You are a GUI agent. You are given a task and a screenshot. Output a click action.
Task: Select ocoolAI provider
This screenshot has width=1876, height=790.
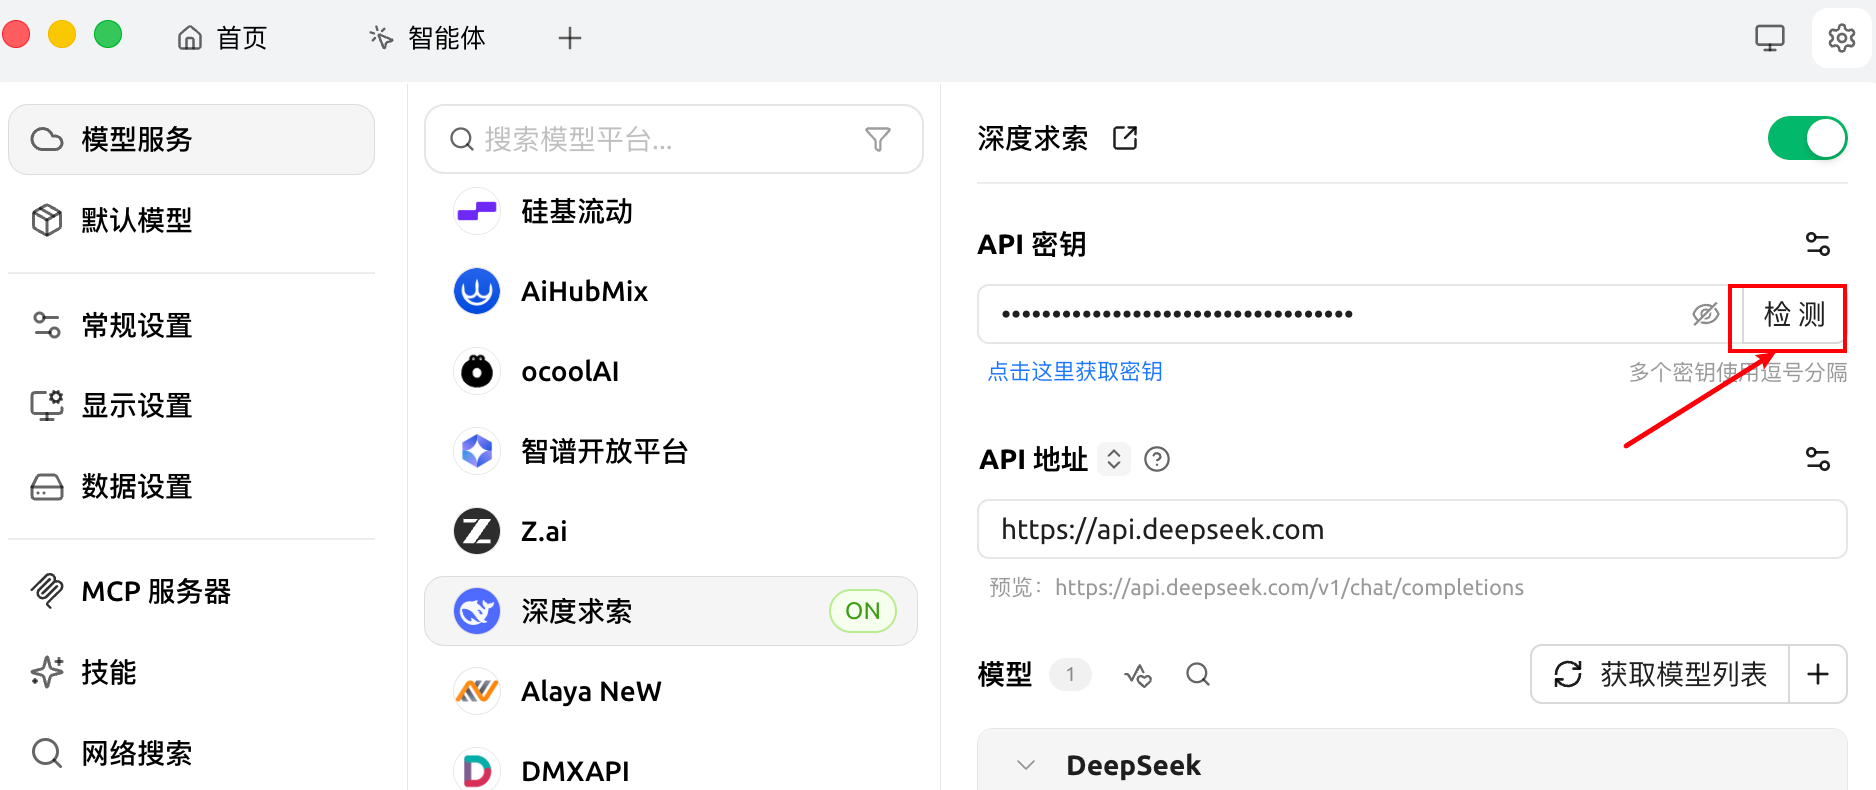[x=671, y=371]
